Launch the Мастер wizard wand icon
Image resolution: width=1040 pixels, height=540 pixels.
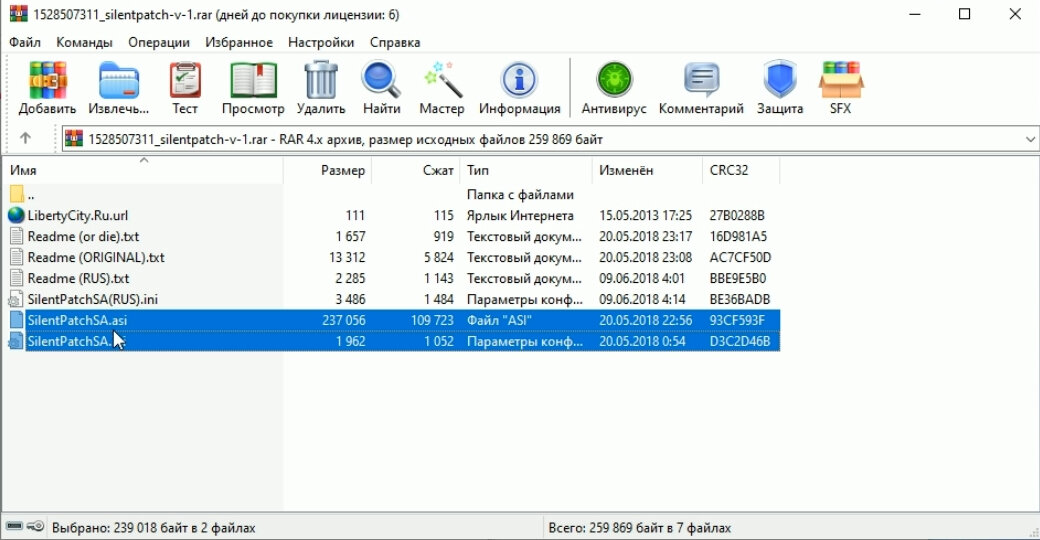[x=442, y=80]
